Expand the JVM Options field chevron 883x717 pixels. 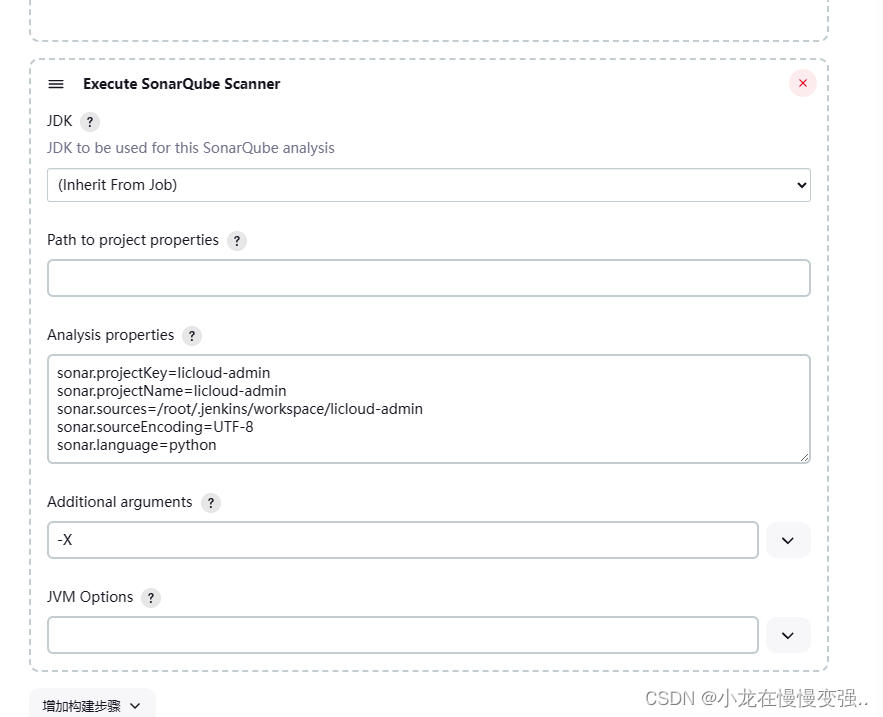788,635
